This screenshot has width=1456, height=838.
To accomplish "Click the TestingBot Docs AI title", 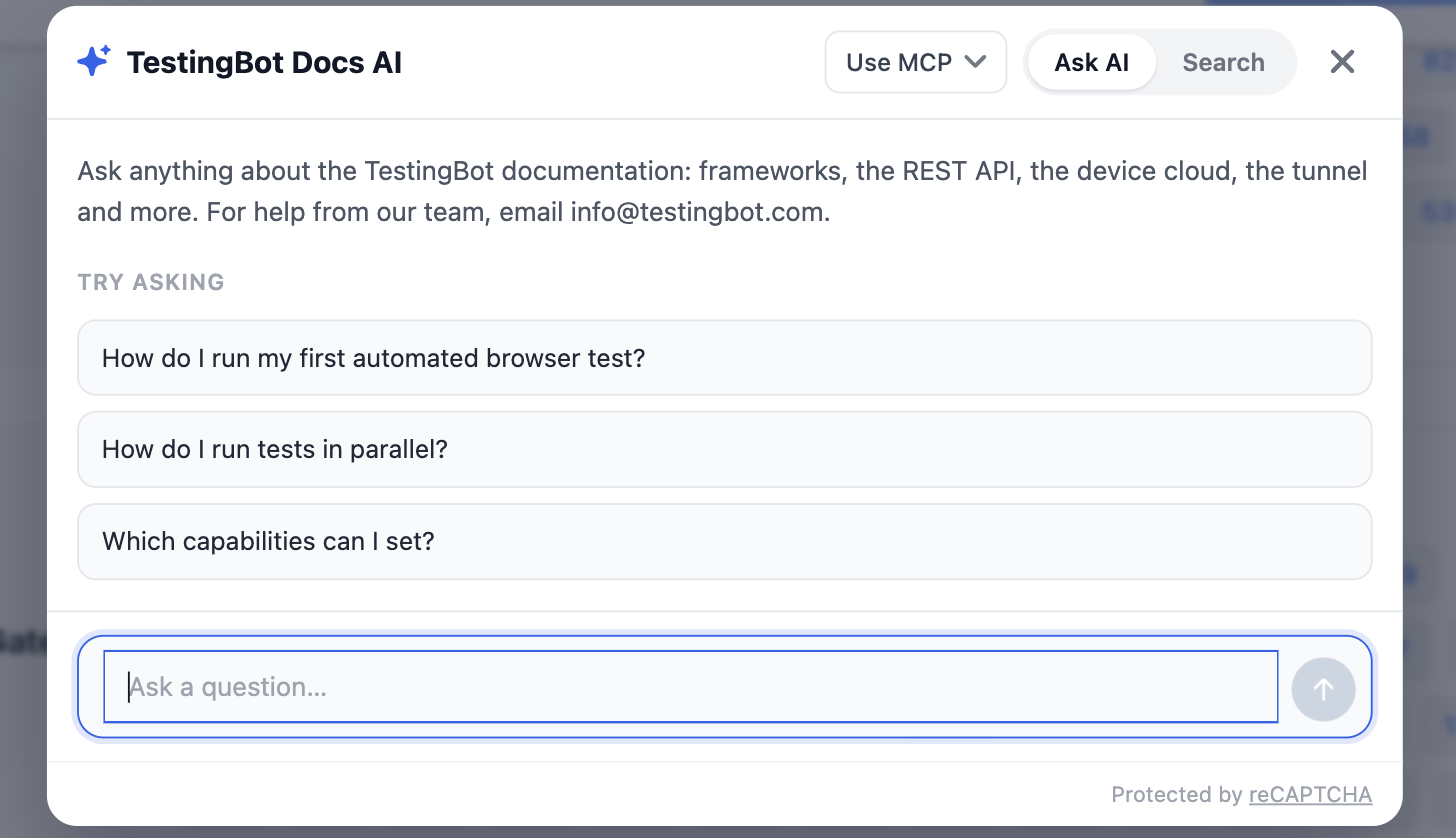I will [264, 63].
